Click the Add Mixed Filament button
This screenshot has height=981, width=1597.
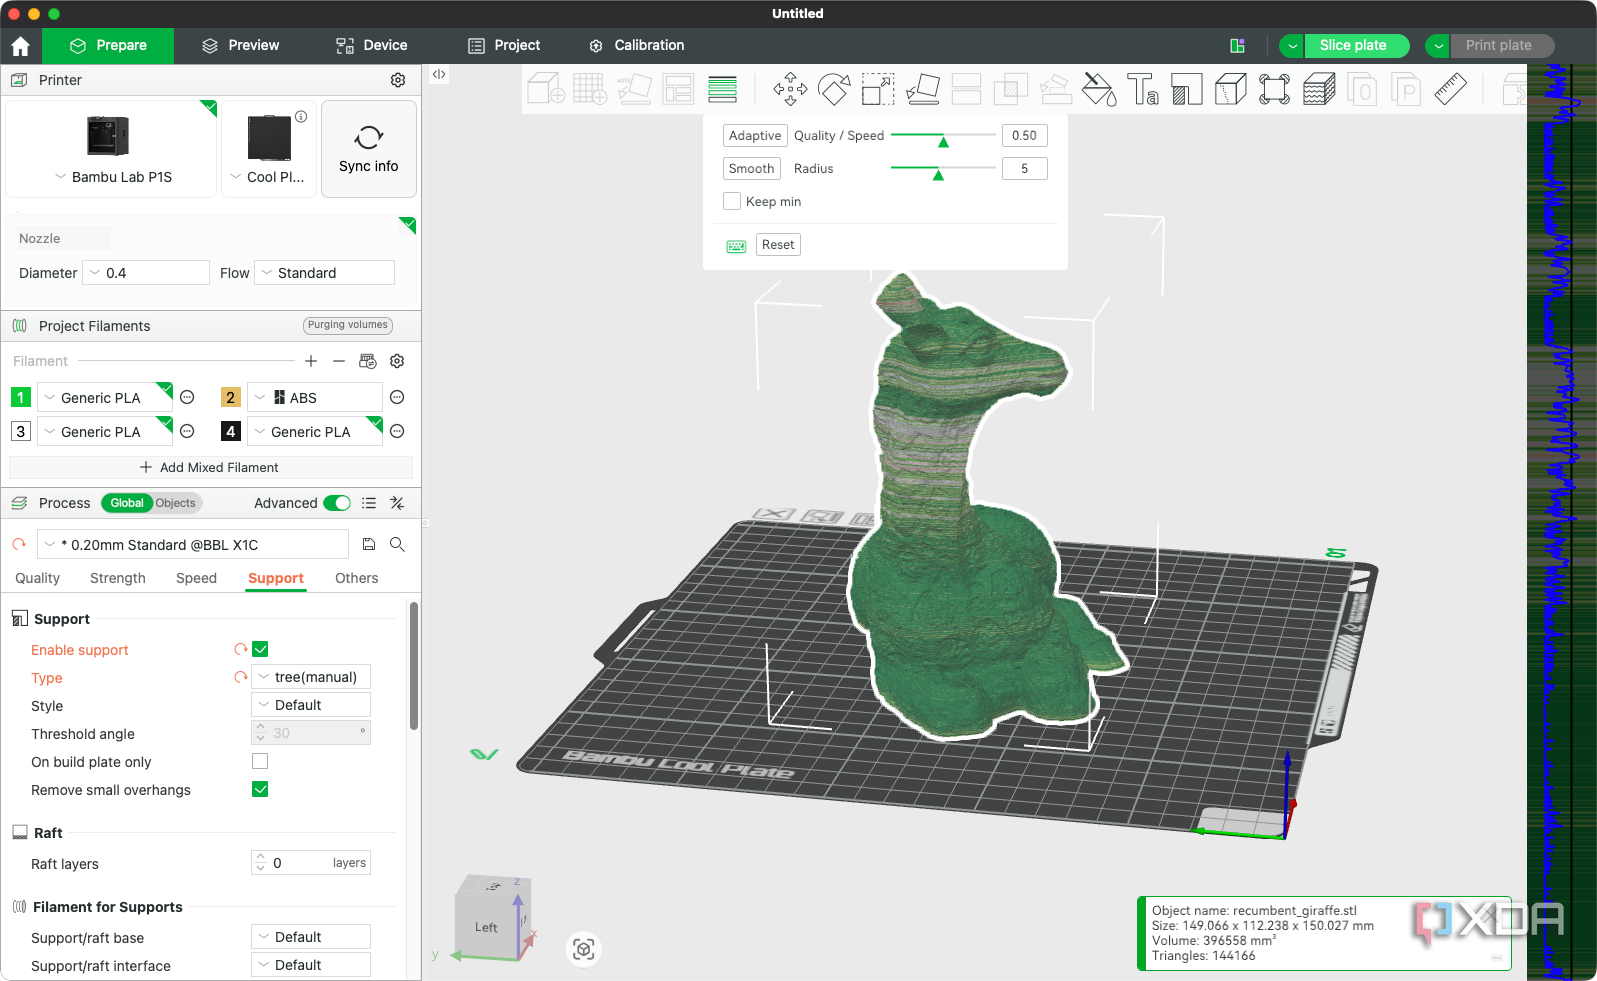point(210,467)
